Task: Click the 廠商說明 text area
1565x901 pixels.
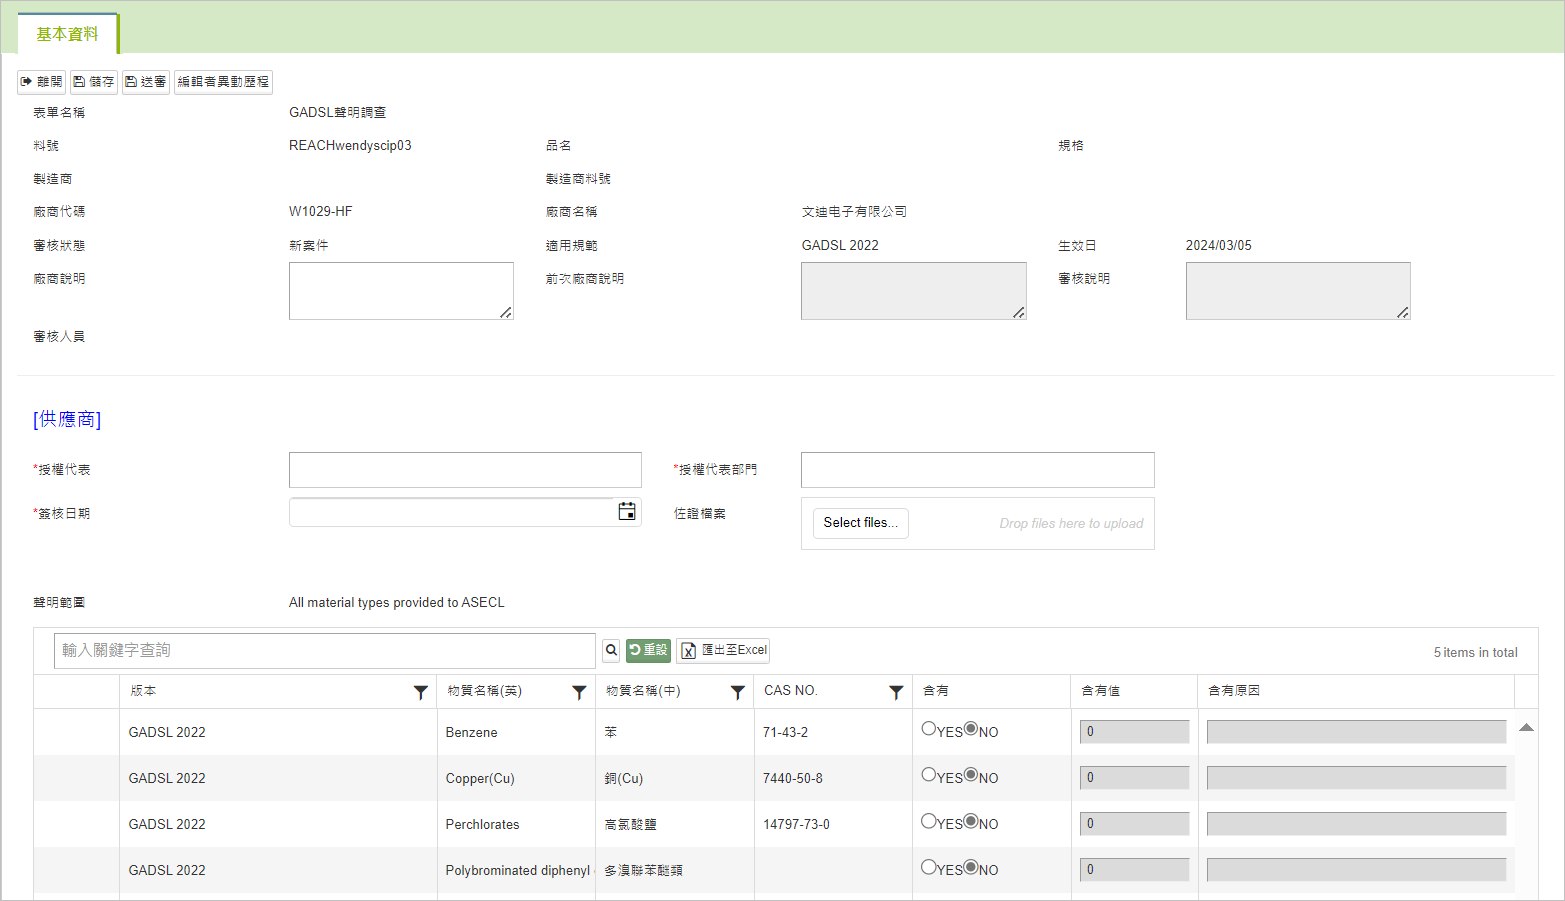Action: pyautogui.click(x=401, y=291)
